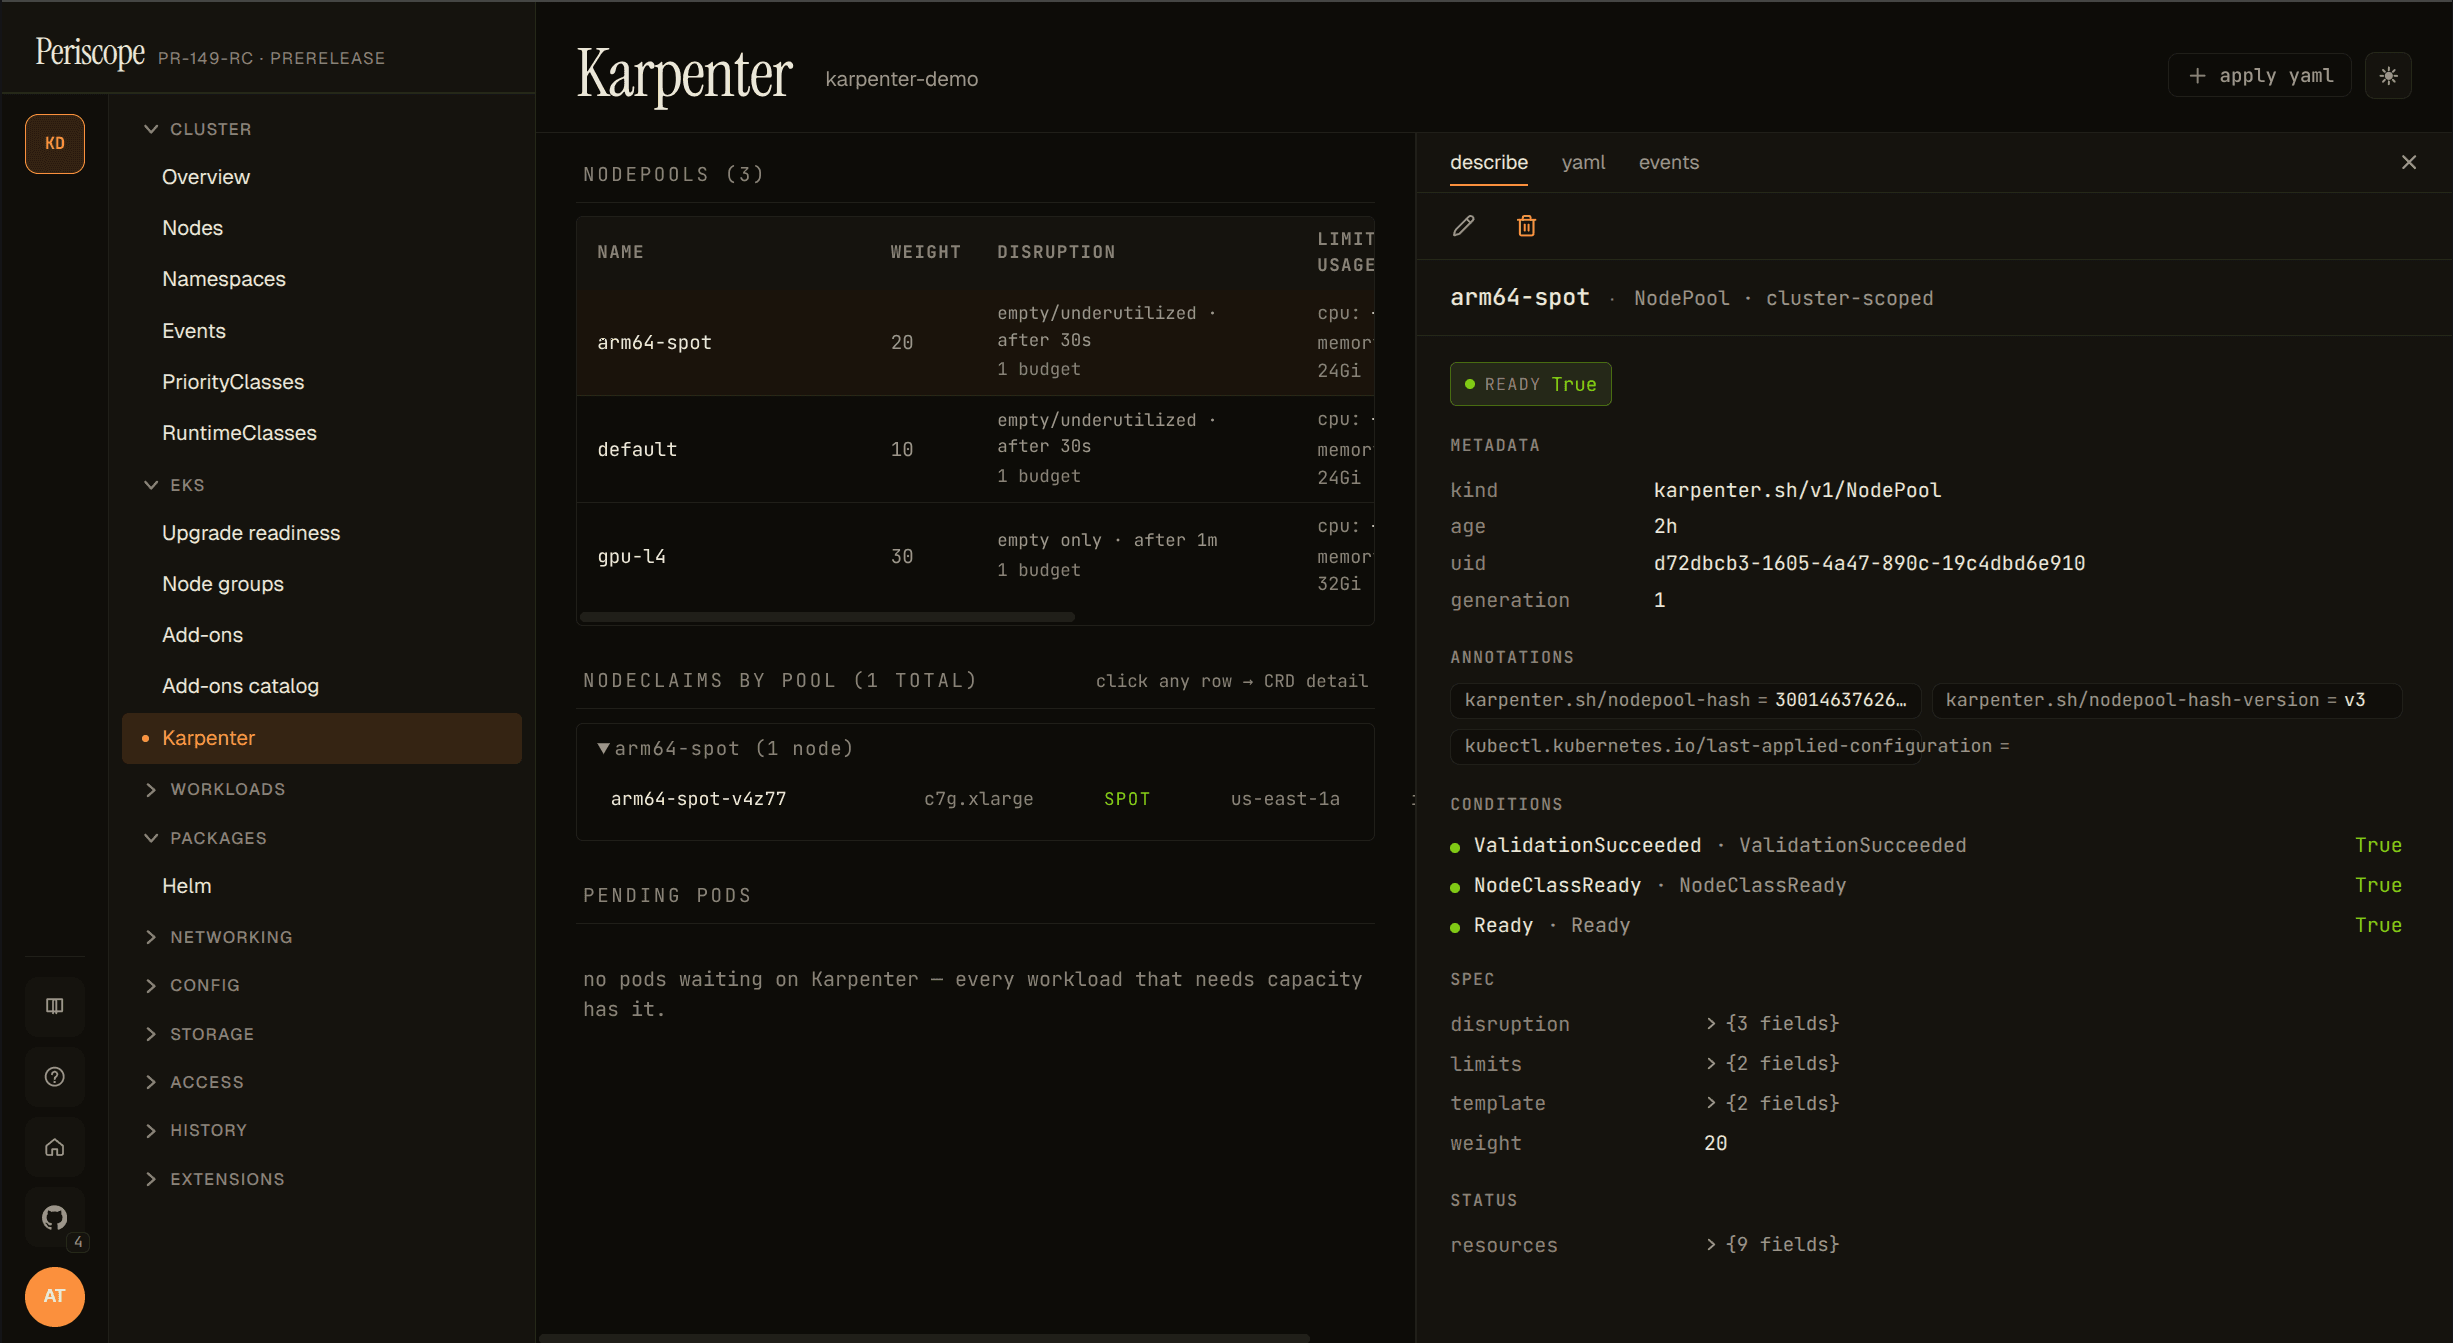Open the help question mark icon
The image size is (2453, 1343).
click(55, 1077)
